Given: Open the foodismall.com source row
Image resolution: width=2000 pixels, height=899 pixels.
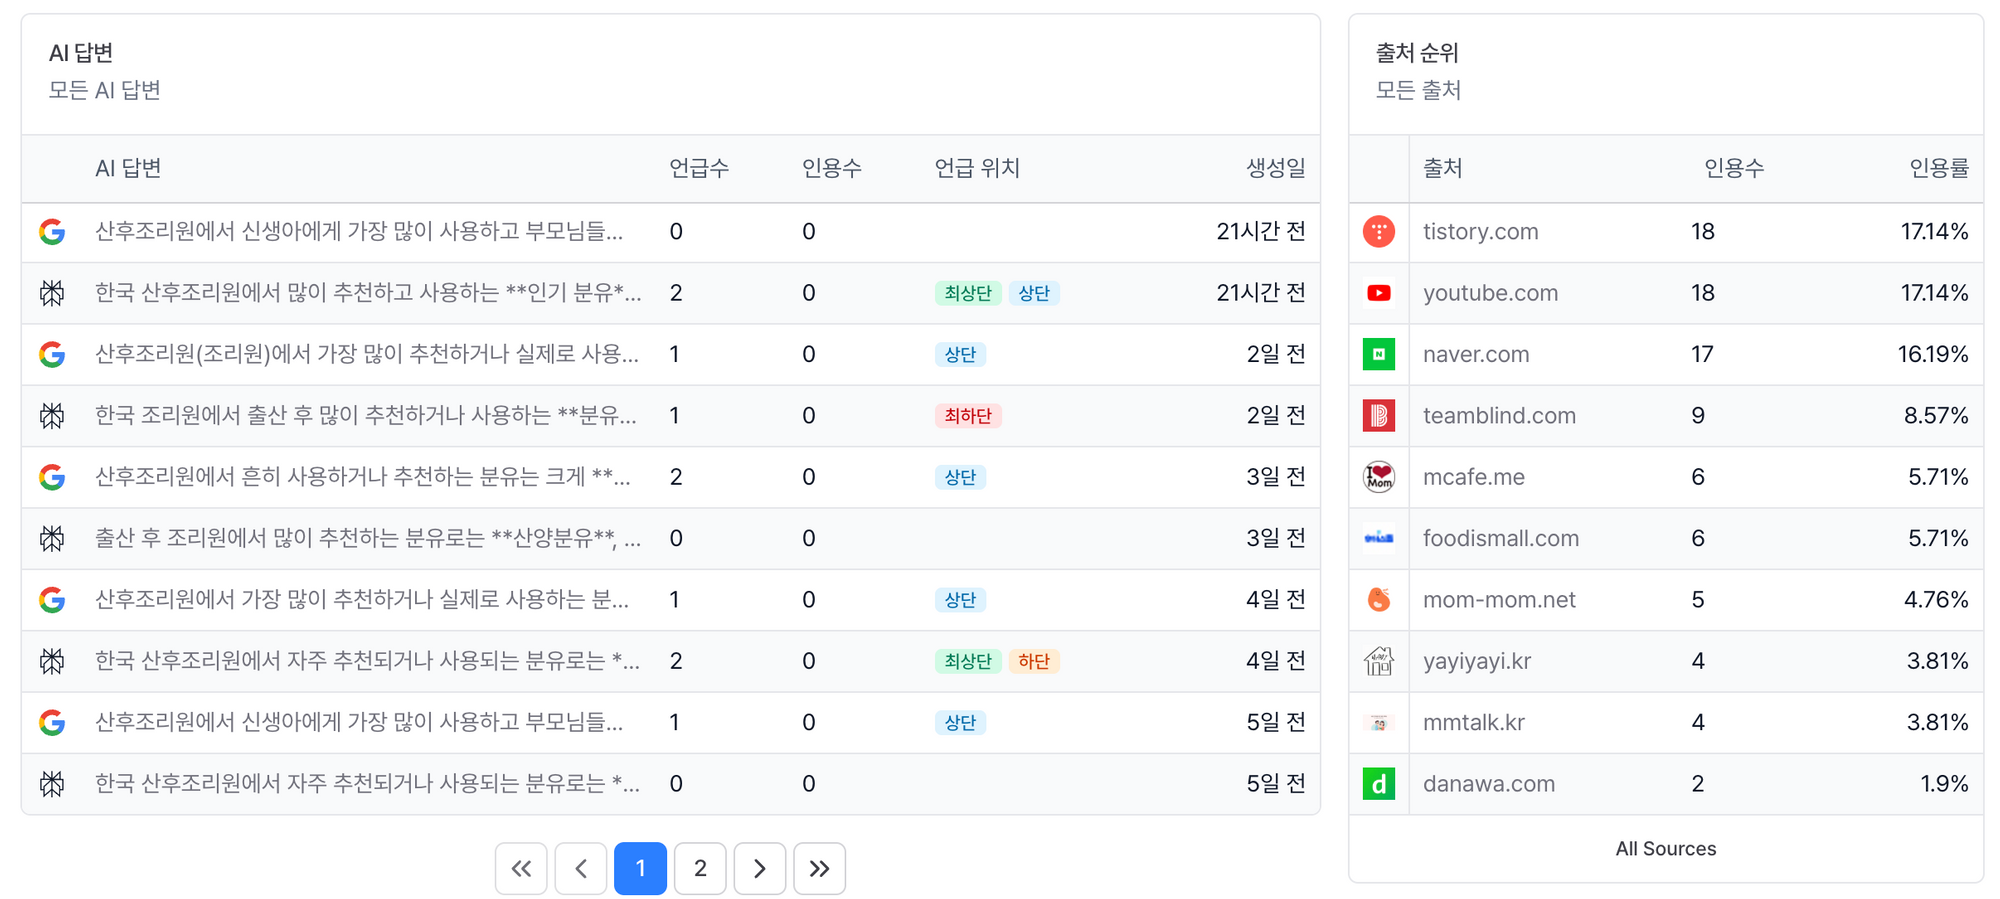Looking at the screenshot, I should (x=1500, y=539).
